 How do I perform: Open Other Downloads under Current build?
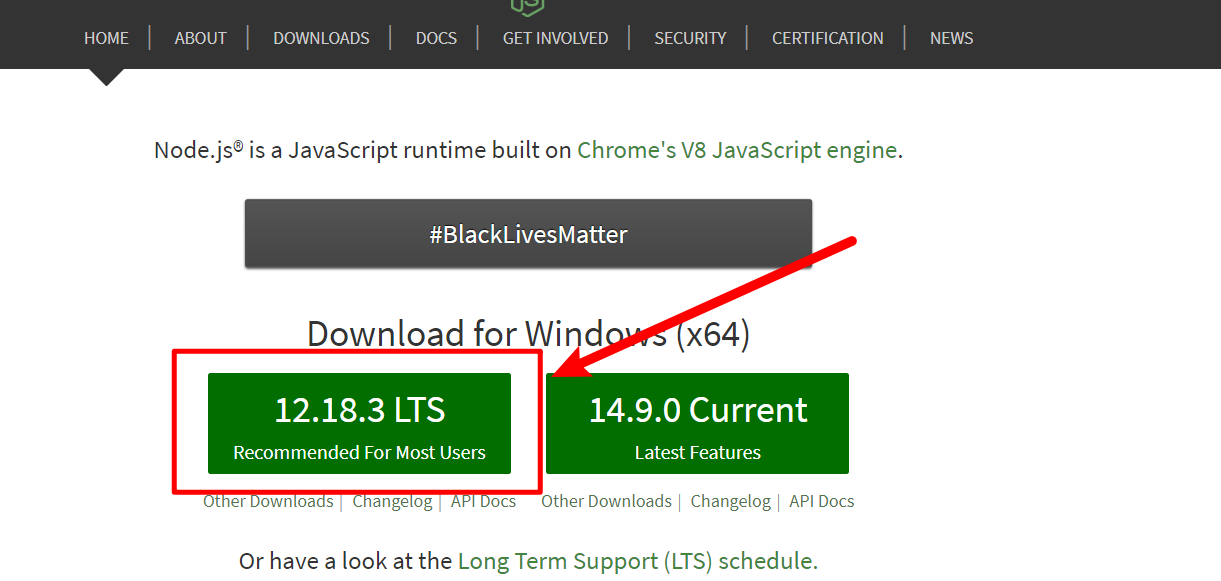pos(606,501)
